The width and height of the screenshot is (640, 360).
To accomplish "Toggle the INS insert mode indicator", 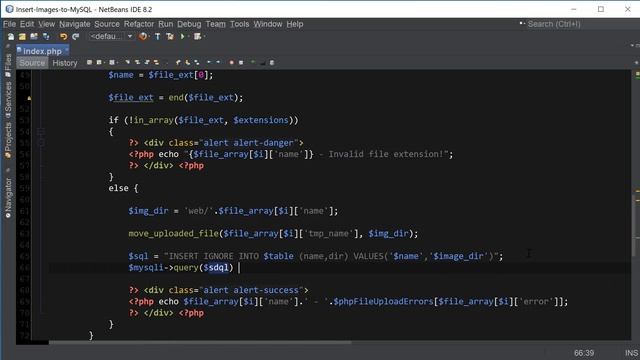I will (x=631, y=353).
